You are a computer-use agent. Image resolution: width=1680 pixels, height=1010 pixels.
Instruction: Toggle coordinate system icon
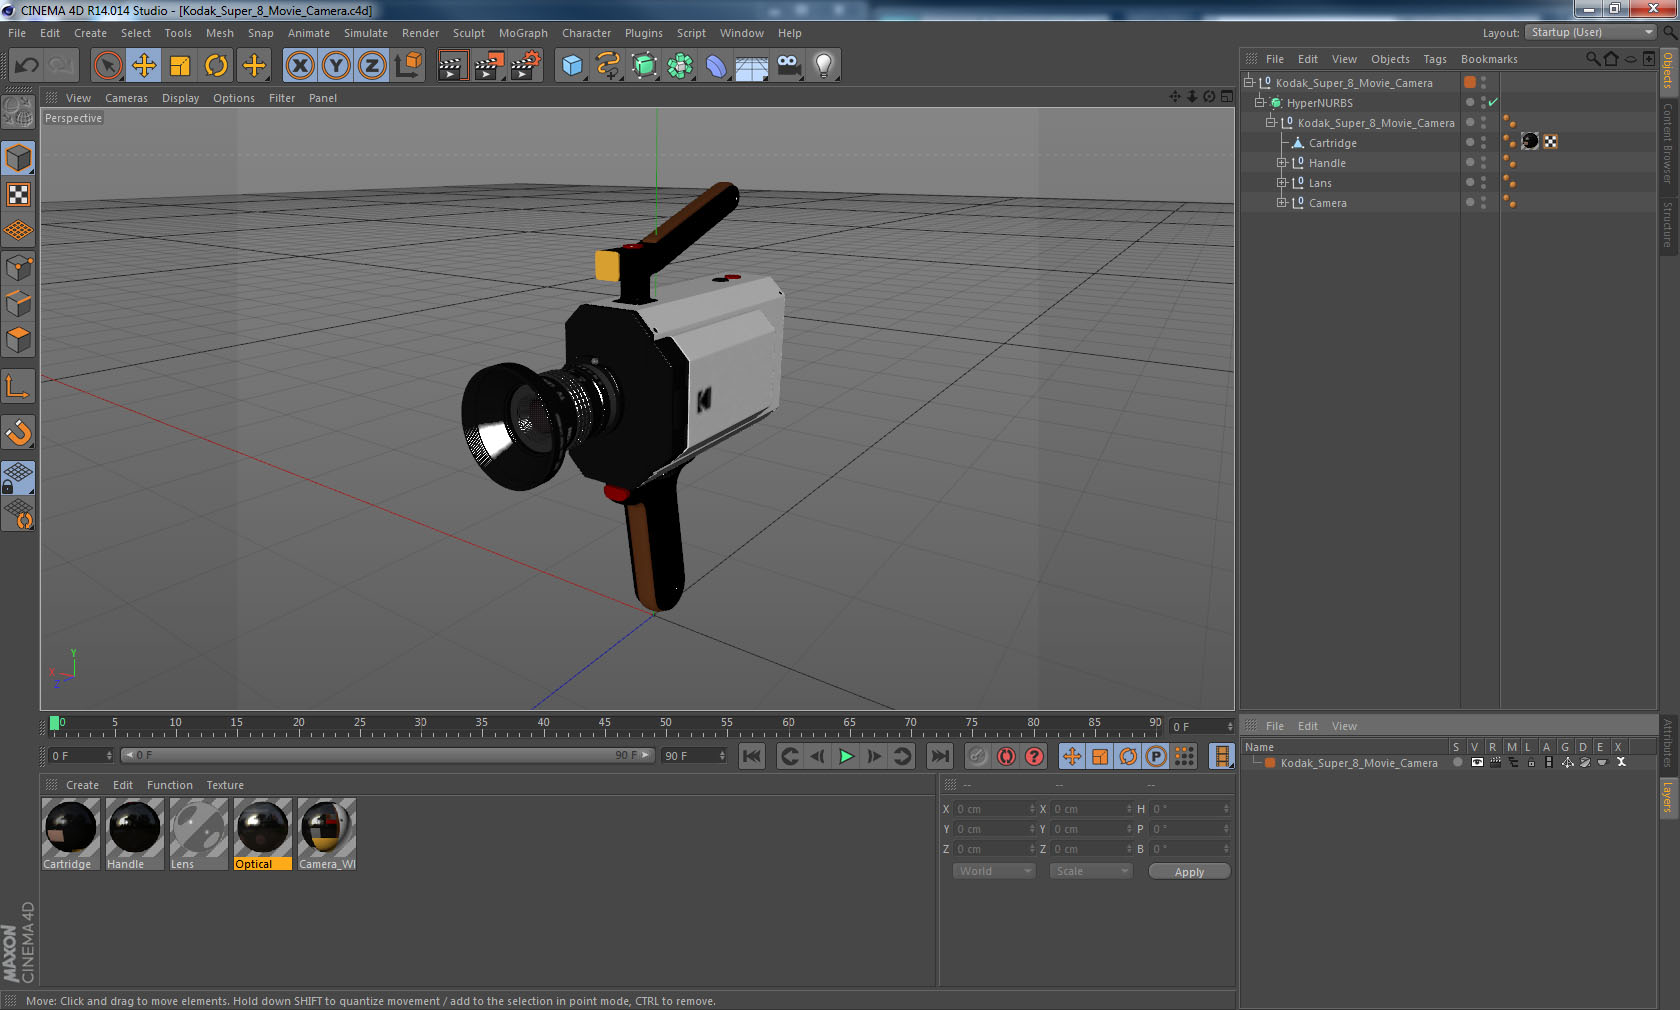(x=408, y=66)
